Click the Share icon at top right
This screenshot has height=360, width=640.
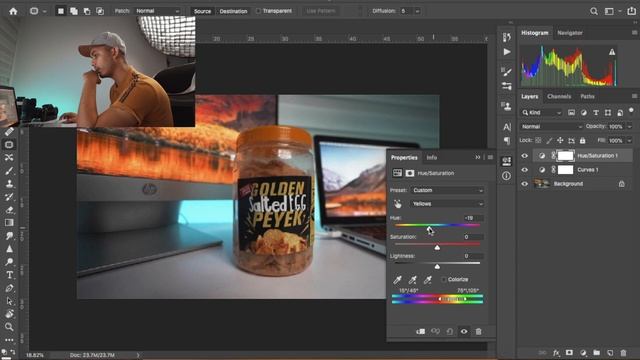[631, 11]
